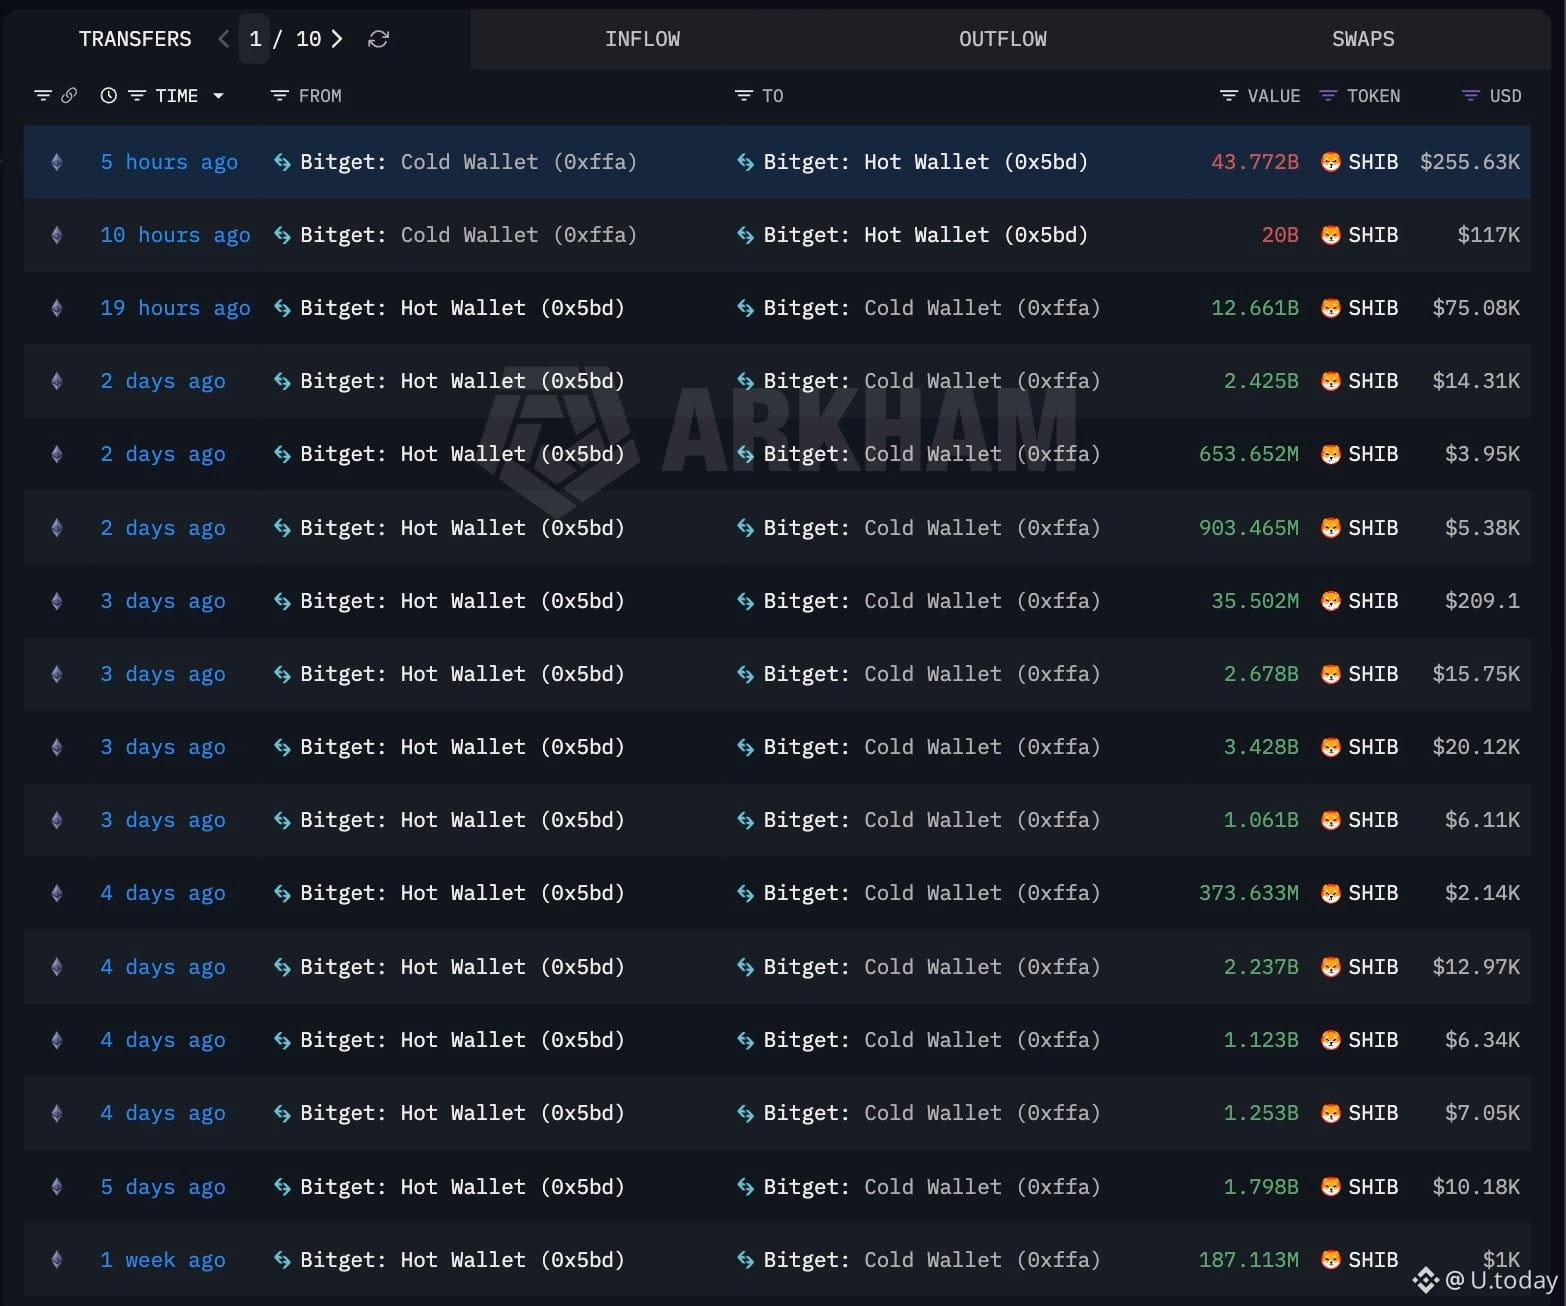Click the Bitget Hot Wallet (0x5bd) link
Image resolution: width=1566 pixels, height=1306 pixels.
click(924, 161)
